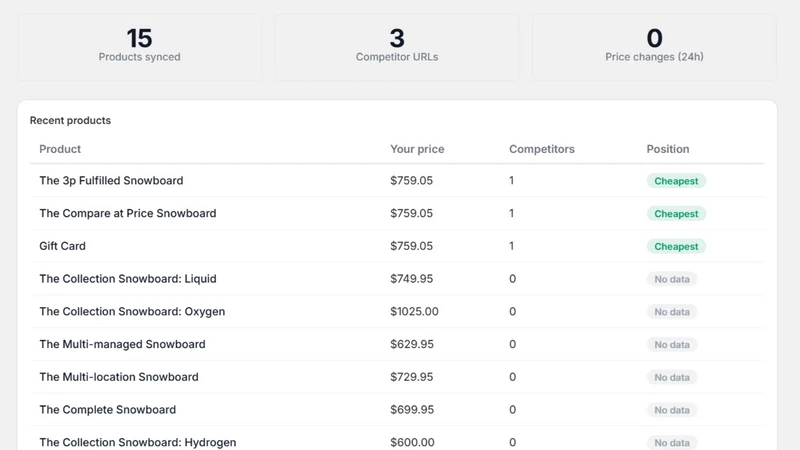Viewport: 800px width, 450px height.
Task: Click the Position column header
Action: (x=668, y=149)
